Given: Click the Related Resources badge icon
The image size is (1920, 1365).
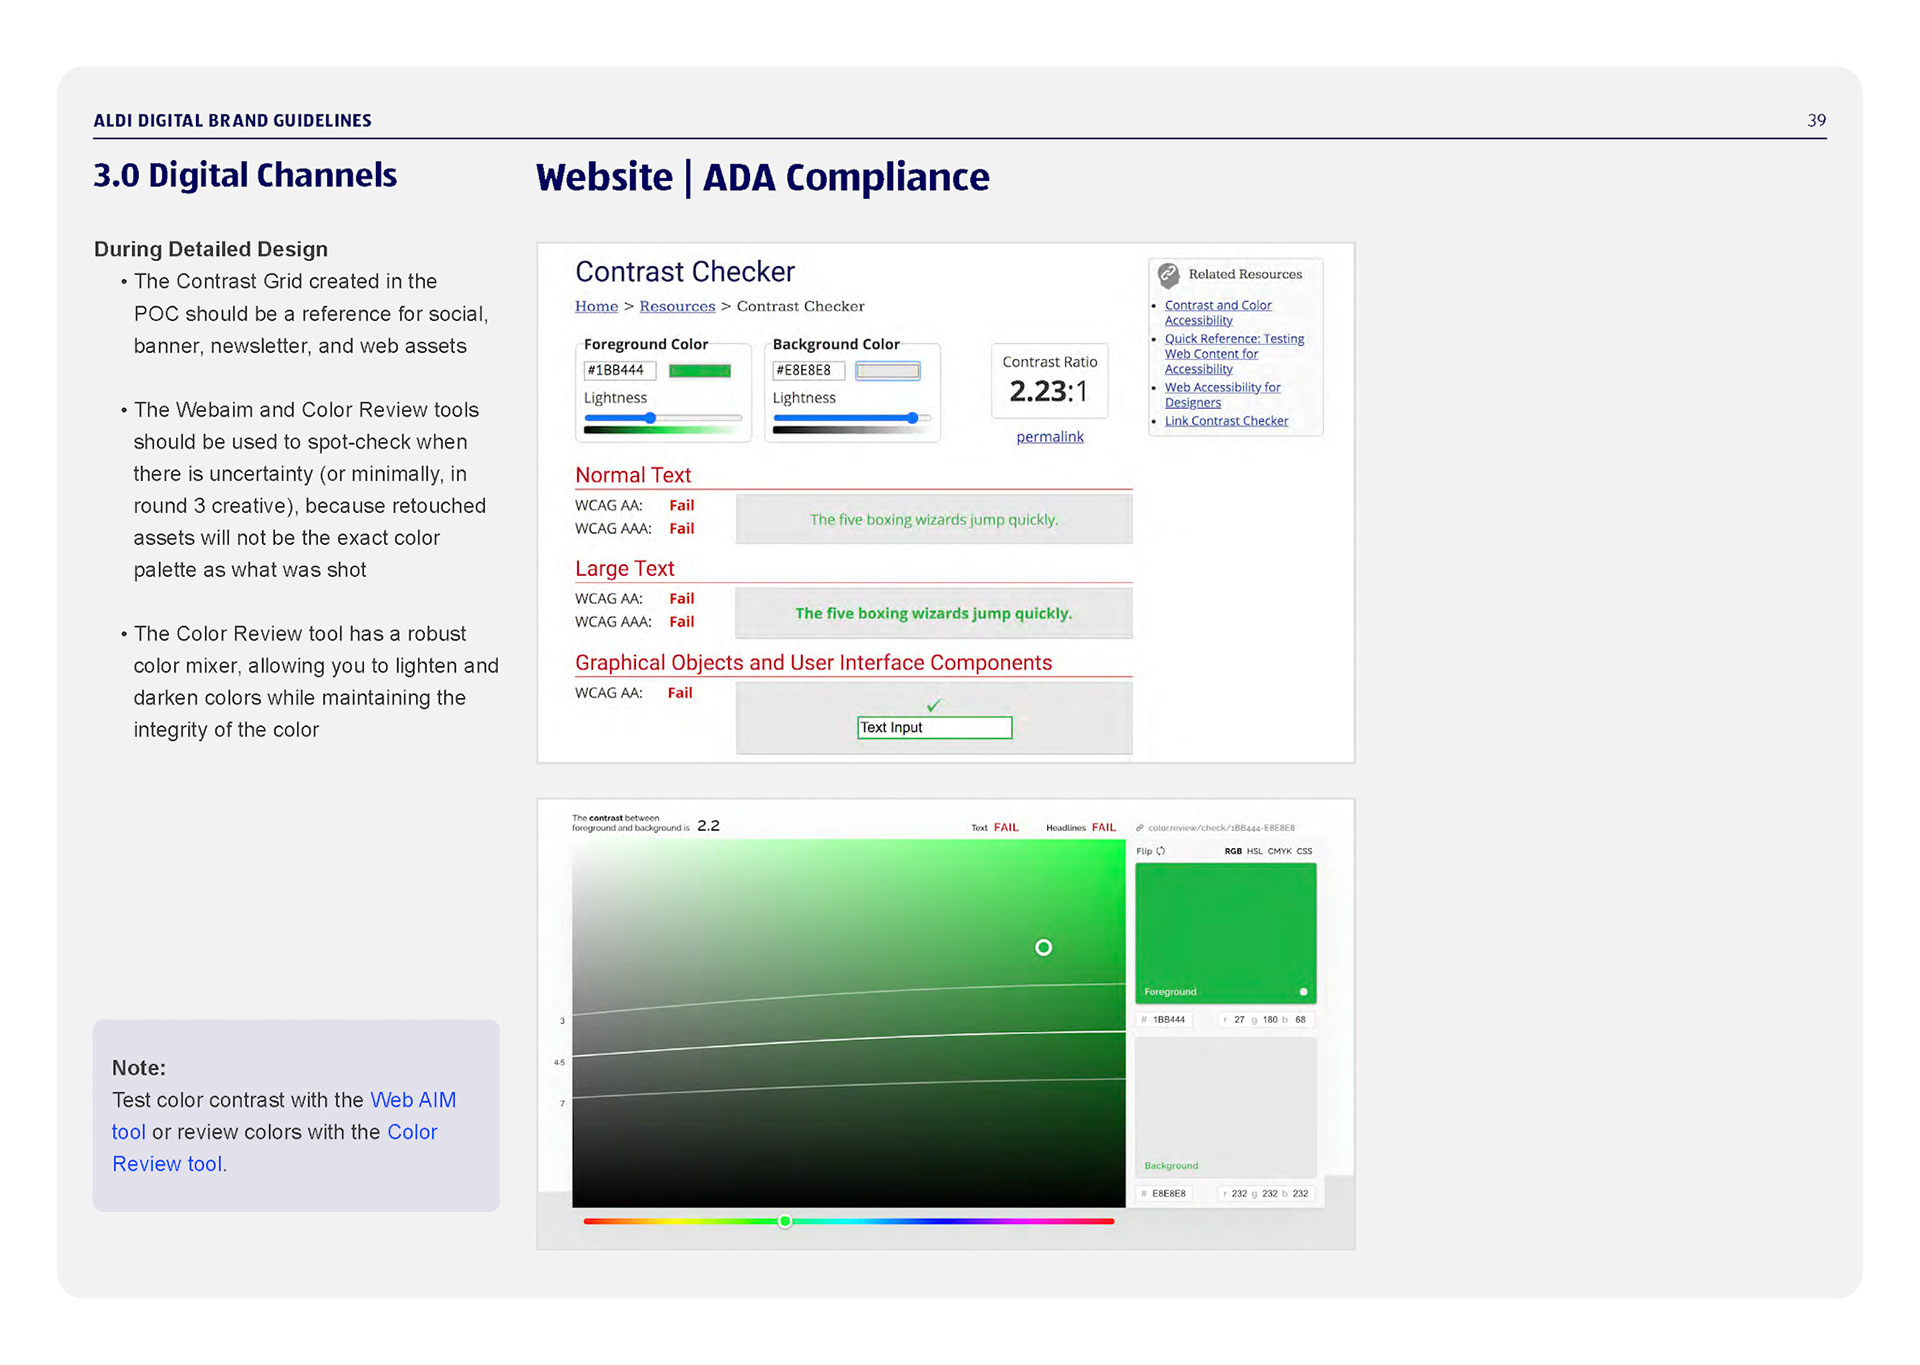Looking at the screenshot, I should pos(1168,274).
